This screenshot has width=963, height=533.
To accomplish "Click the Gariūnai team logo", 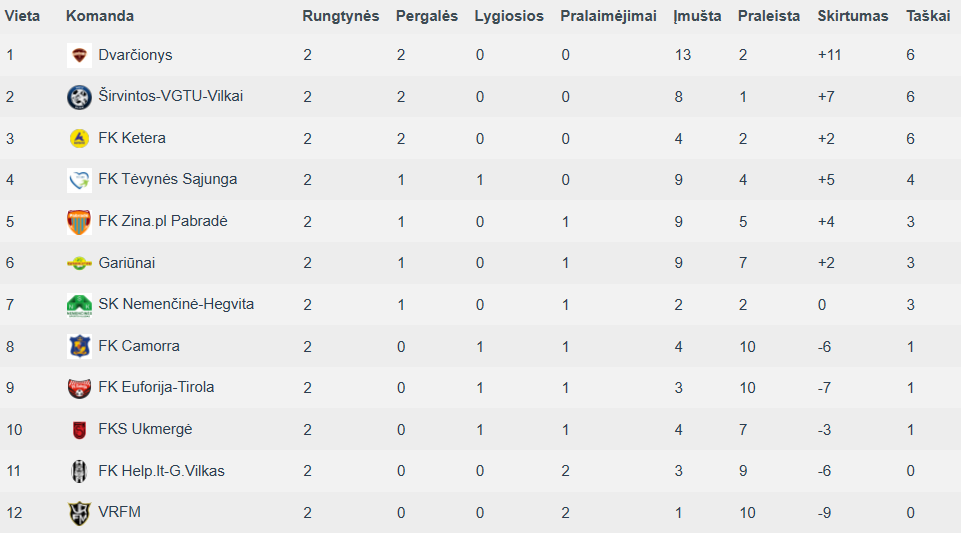I will coord(79,263).
